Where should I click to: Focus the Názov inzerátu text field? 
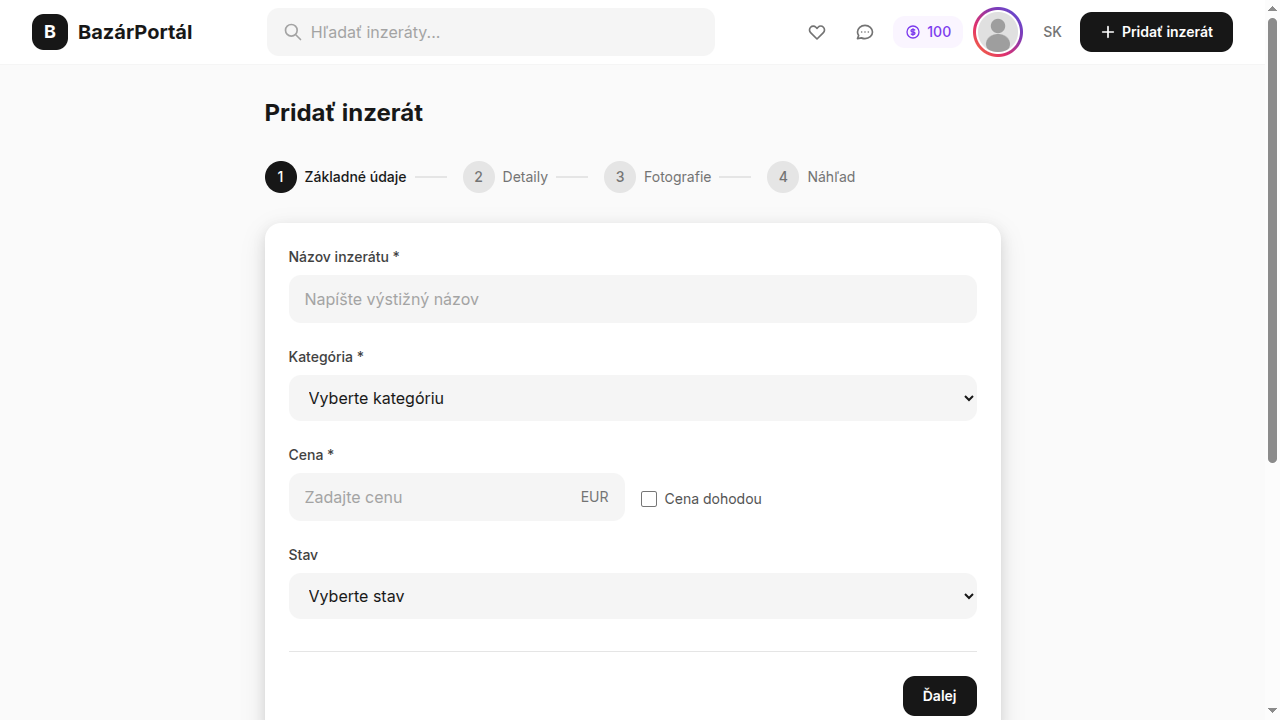pos(632,299)
